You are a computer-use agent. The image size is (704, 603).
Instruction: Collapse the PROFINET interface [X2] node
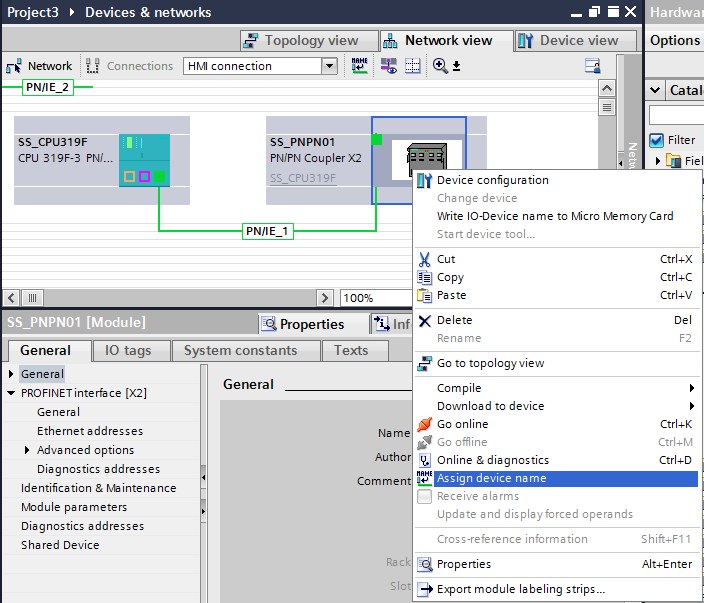(11, 393)
